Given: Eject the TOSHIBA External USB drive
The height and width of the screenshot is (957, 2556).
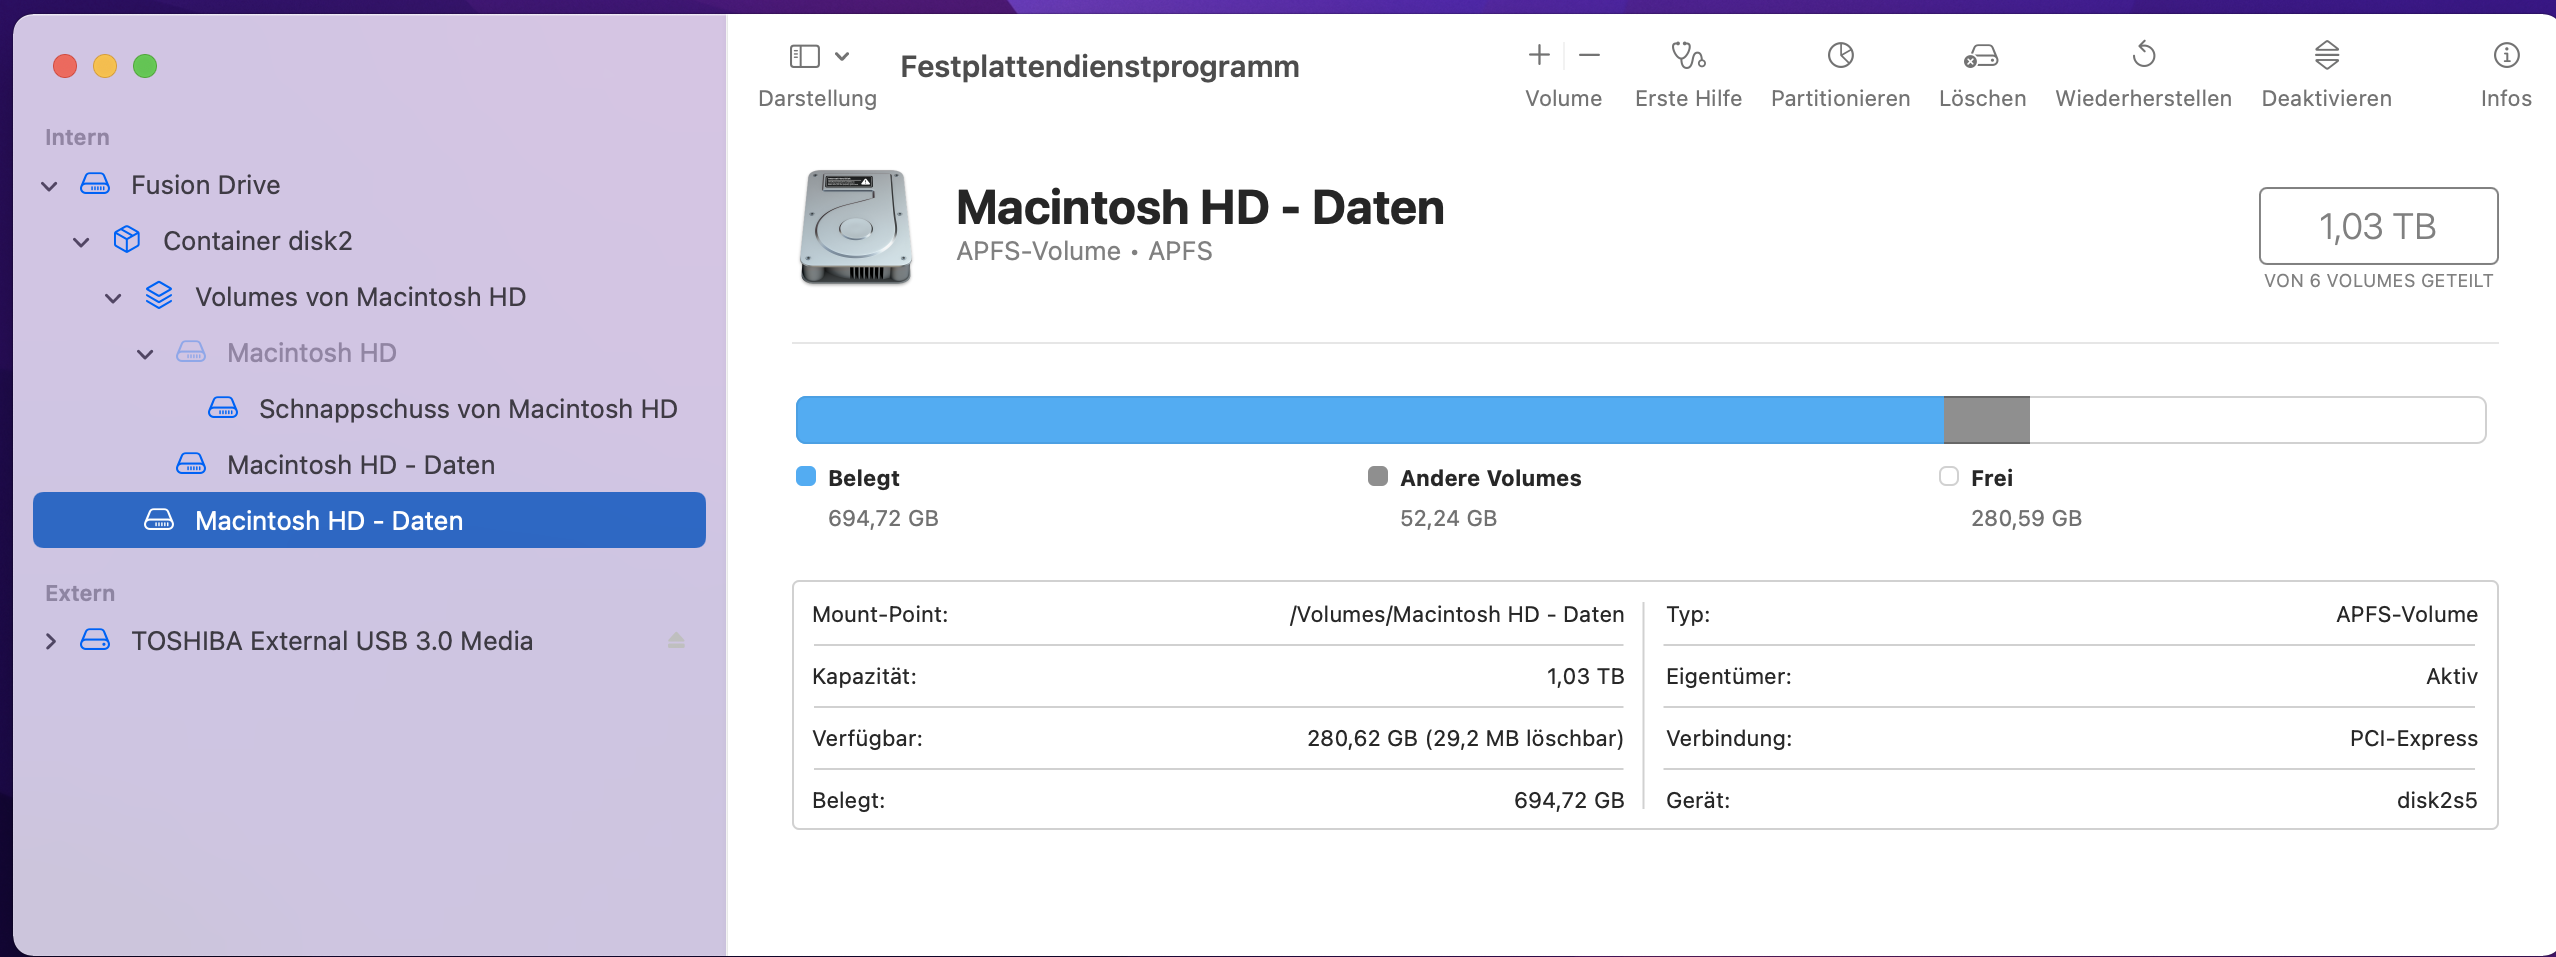Looking at the screenshot, I should pyautogui.click(x=676, y=641).
